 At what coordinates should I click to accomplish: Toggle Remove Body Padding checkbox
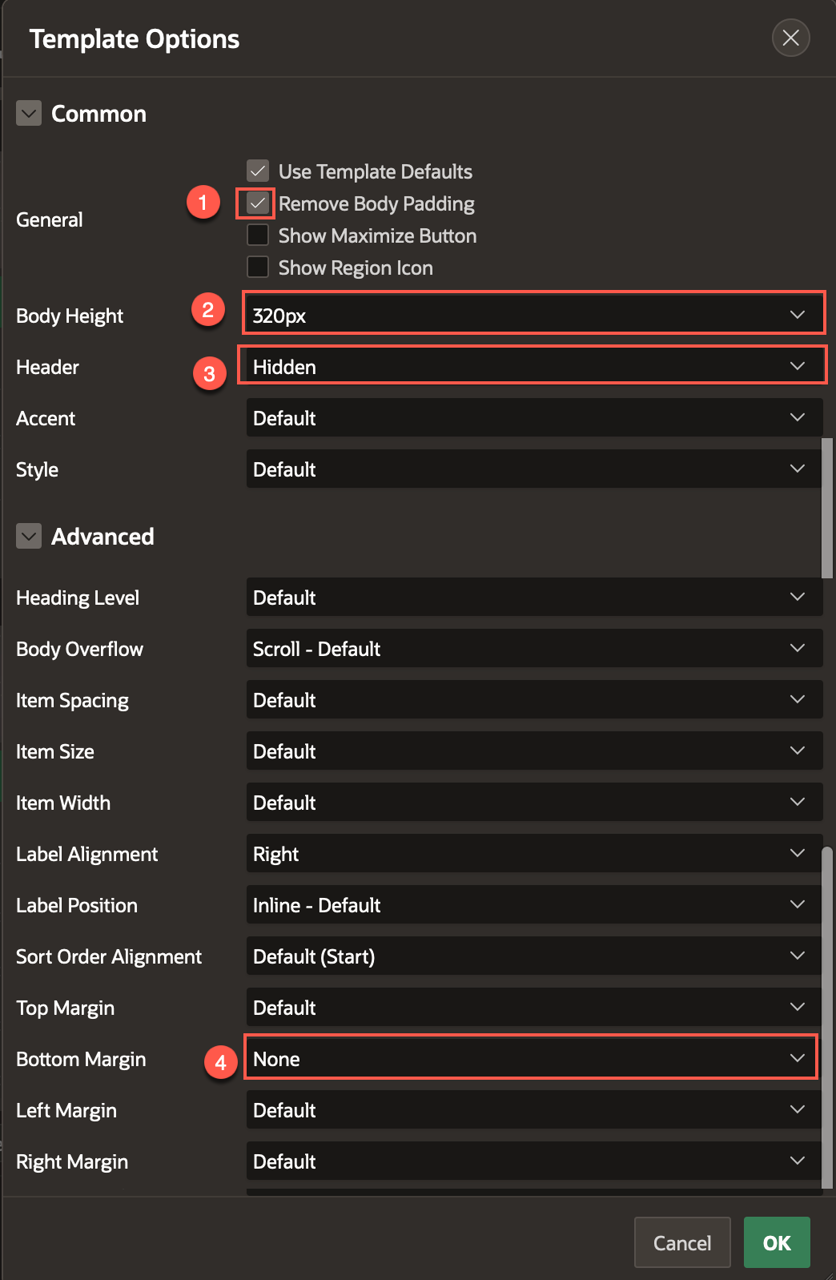(258, 204)
